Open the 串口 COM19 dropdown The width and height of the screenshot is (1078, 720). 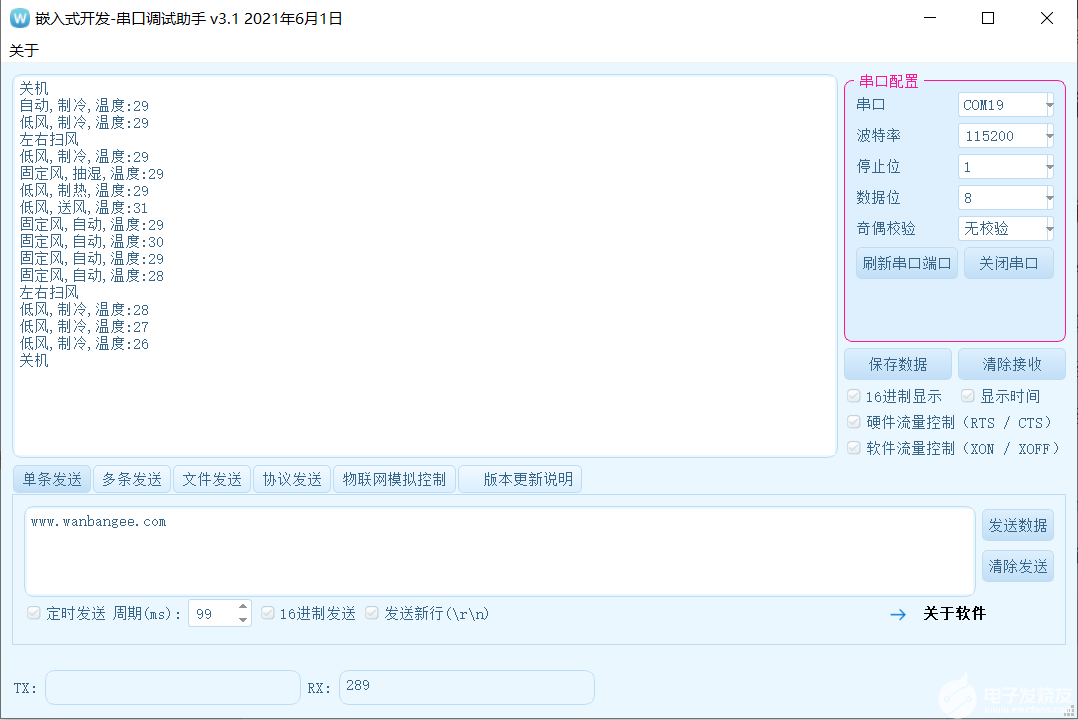(1005, 105)
